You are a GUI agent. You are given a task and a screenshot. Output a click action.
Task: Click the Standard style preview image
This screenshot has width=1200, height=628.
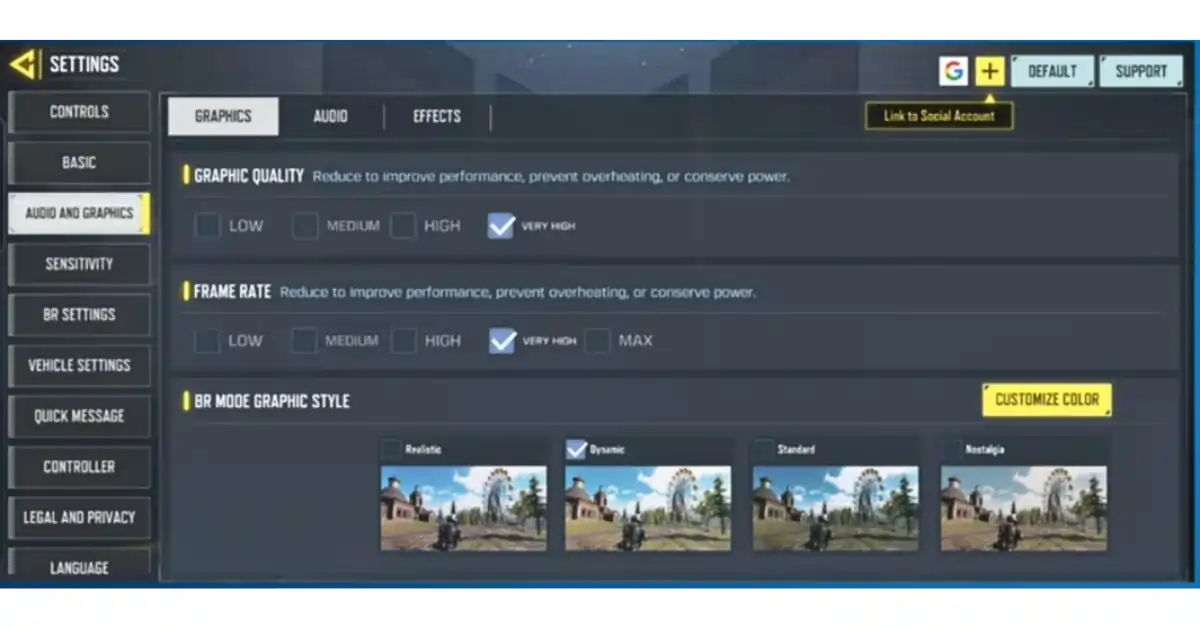tap(836, 508)
